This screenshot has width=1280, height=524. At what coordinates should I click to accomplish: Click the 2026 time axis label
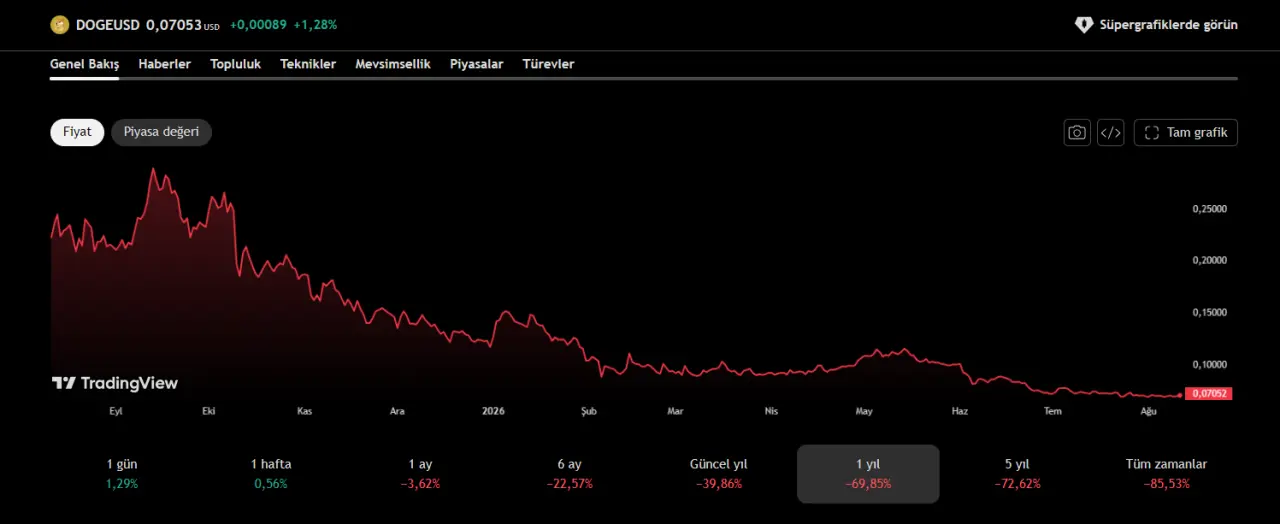(493, 411)
